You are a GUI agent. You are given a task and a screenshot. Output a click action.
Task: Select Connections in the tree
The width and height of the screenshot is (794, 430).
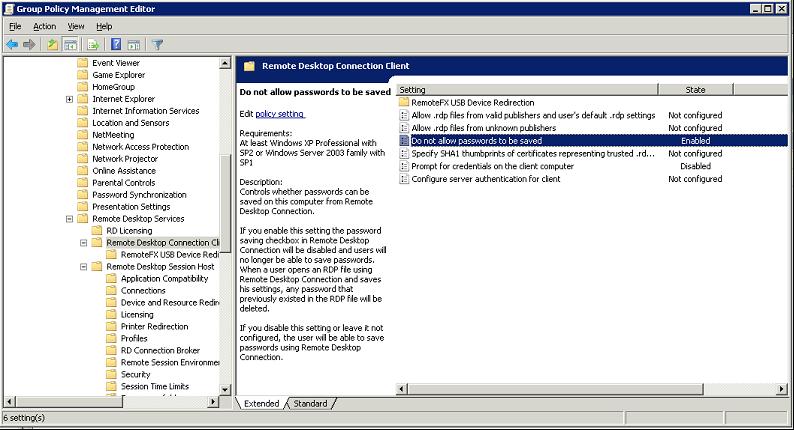(143, 291)
